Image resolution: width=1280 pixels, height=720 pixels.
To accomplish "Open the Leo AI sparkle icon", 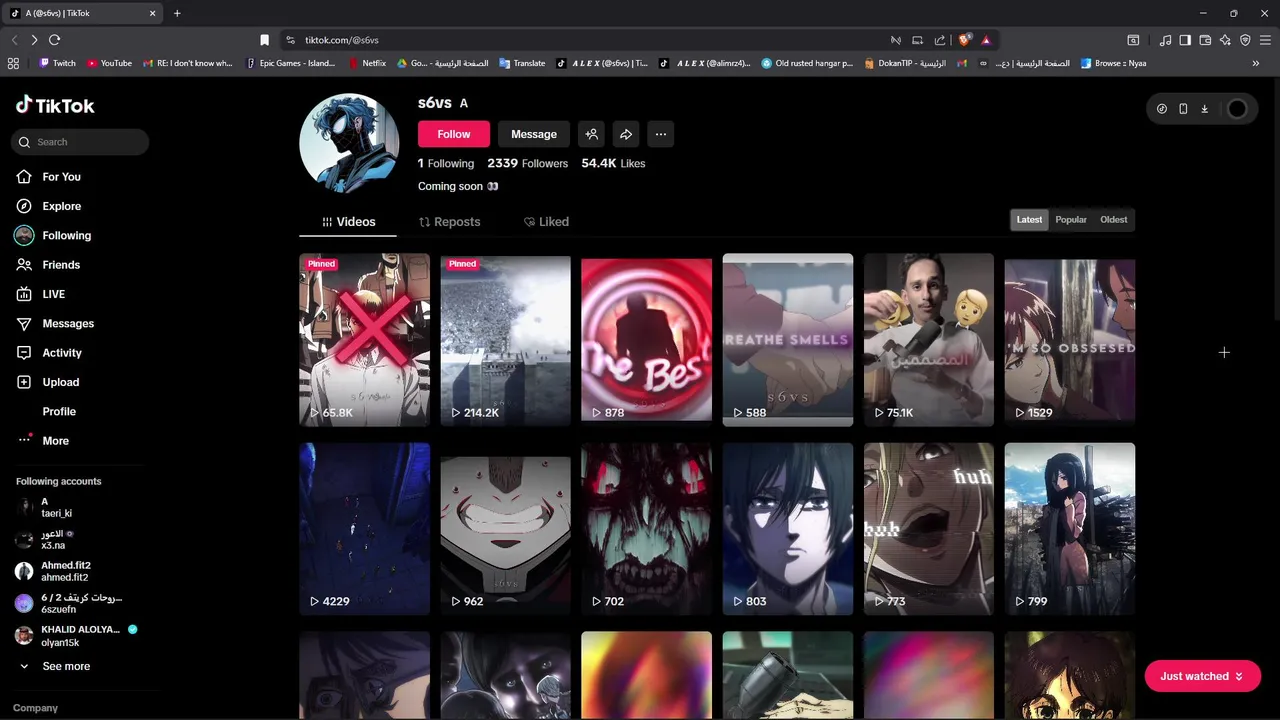I will point(1225,40).
